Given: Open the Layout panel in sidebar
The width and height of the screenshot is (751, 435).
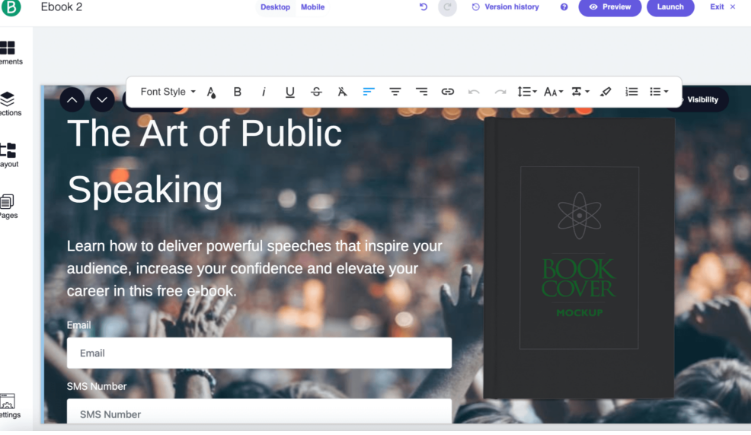Looking at the screenshot, I should pos(9,155).
